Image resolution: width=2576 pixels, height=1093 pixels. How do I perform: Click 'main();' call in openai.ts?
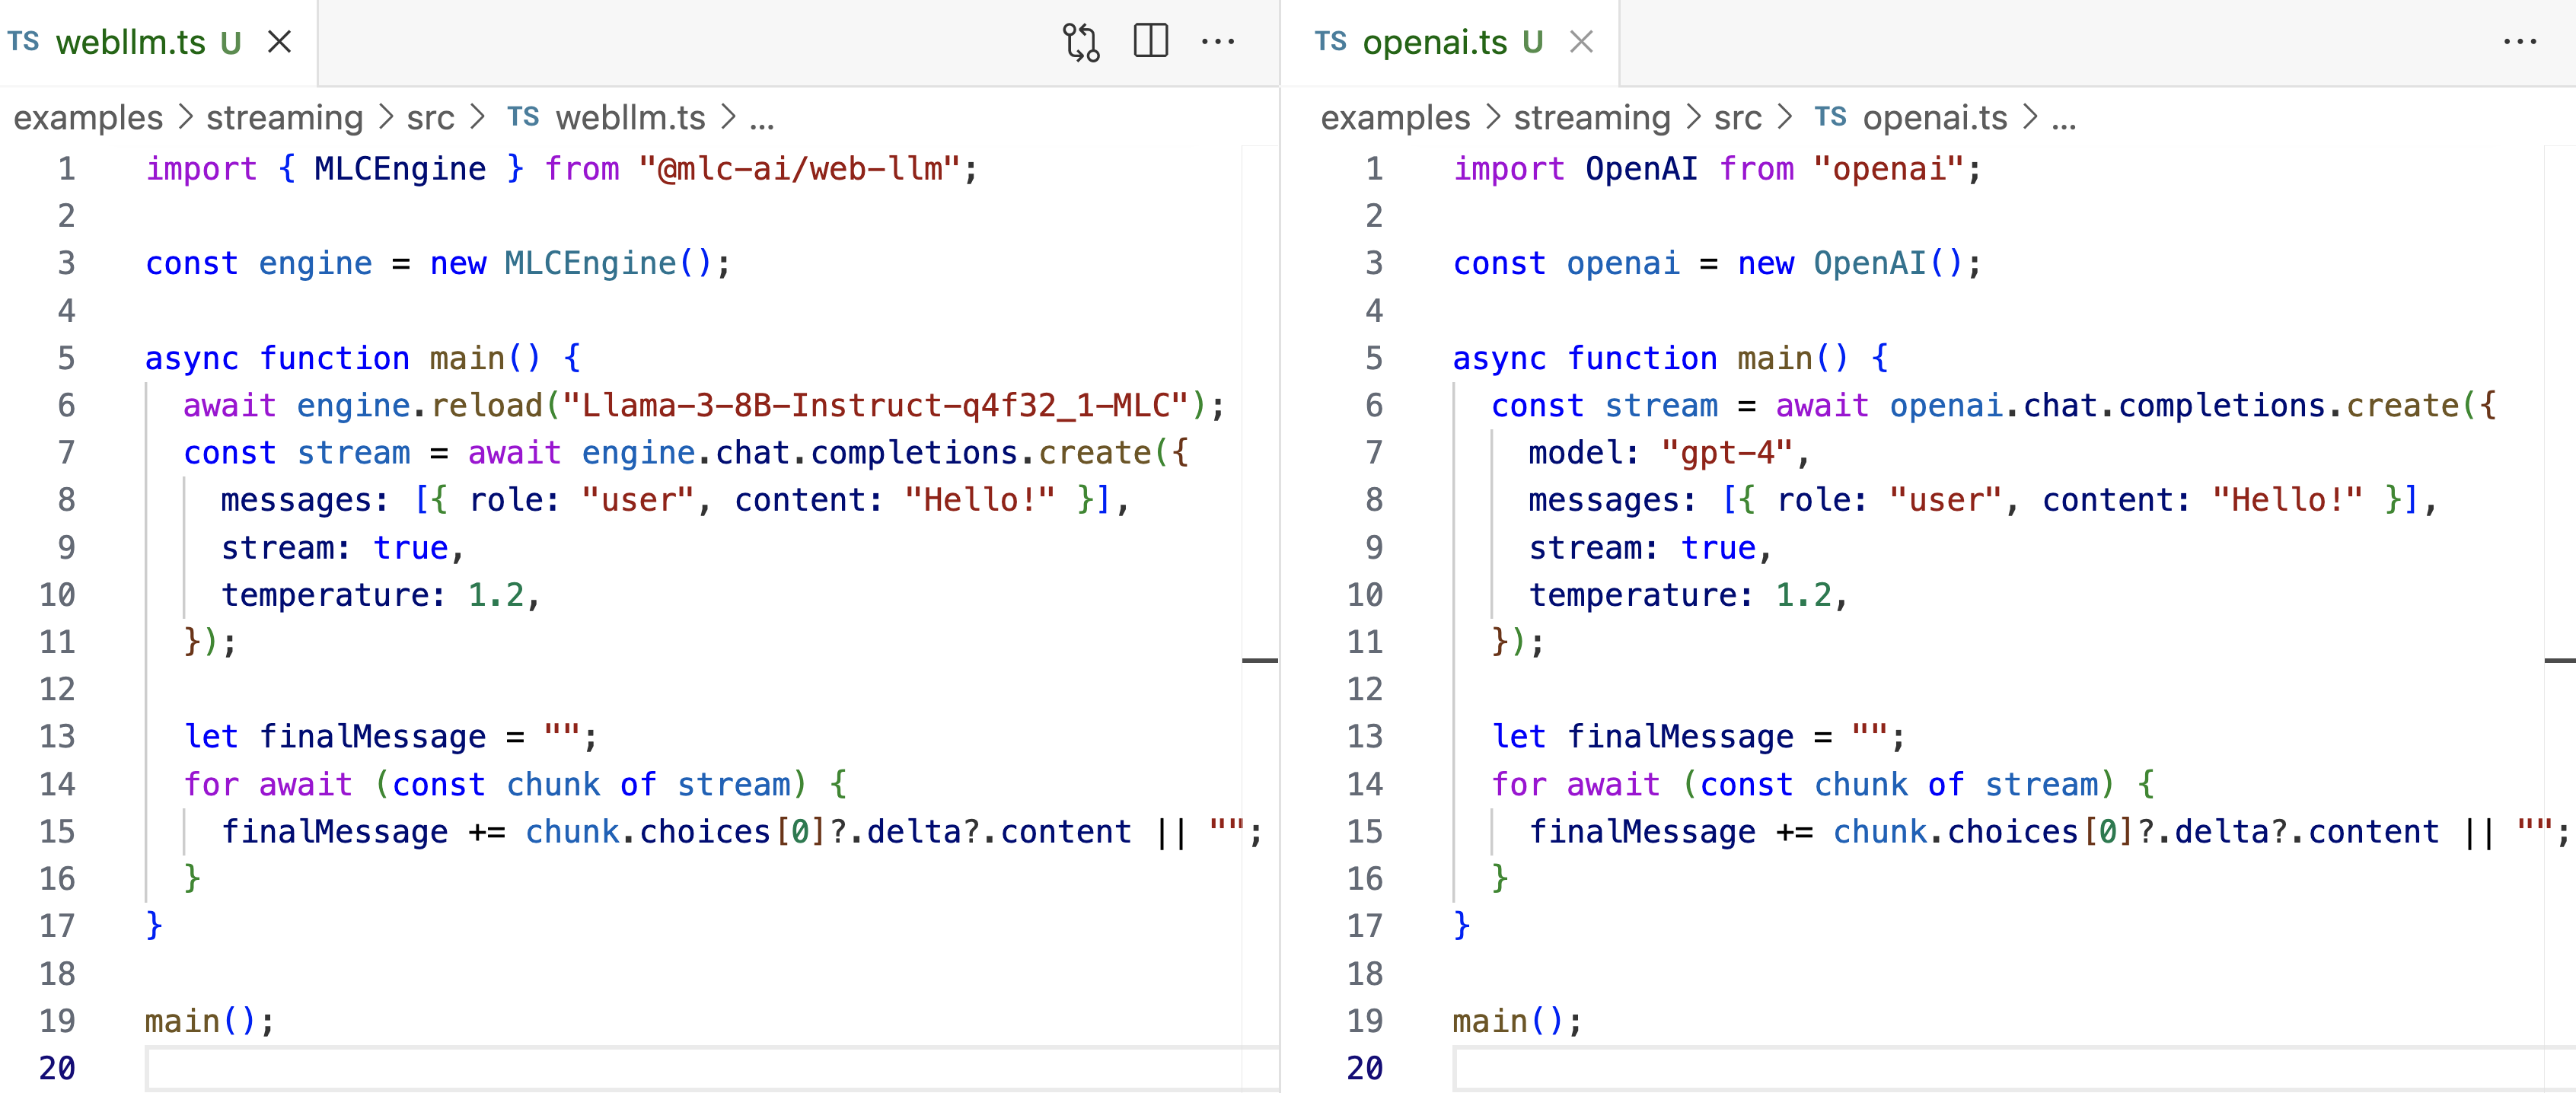tap(1517, 1021)
